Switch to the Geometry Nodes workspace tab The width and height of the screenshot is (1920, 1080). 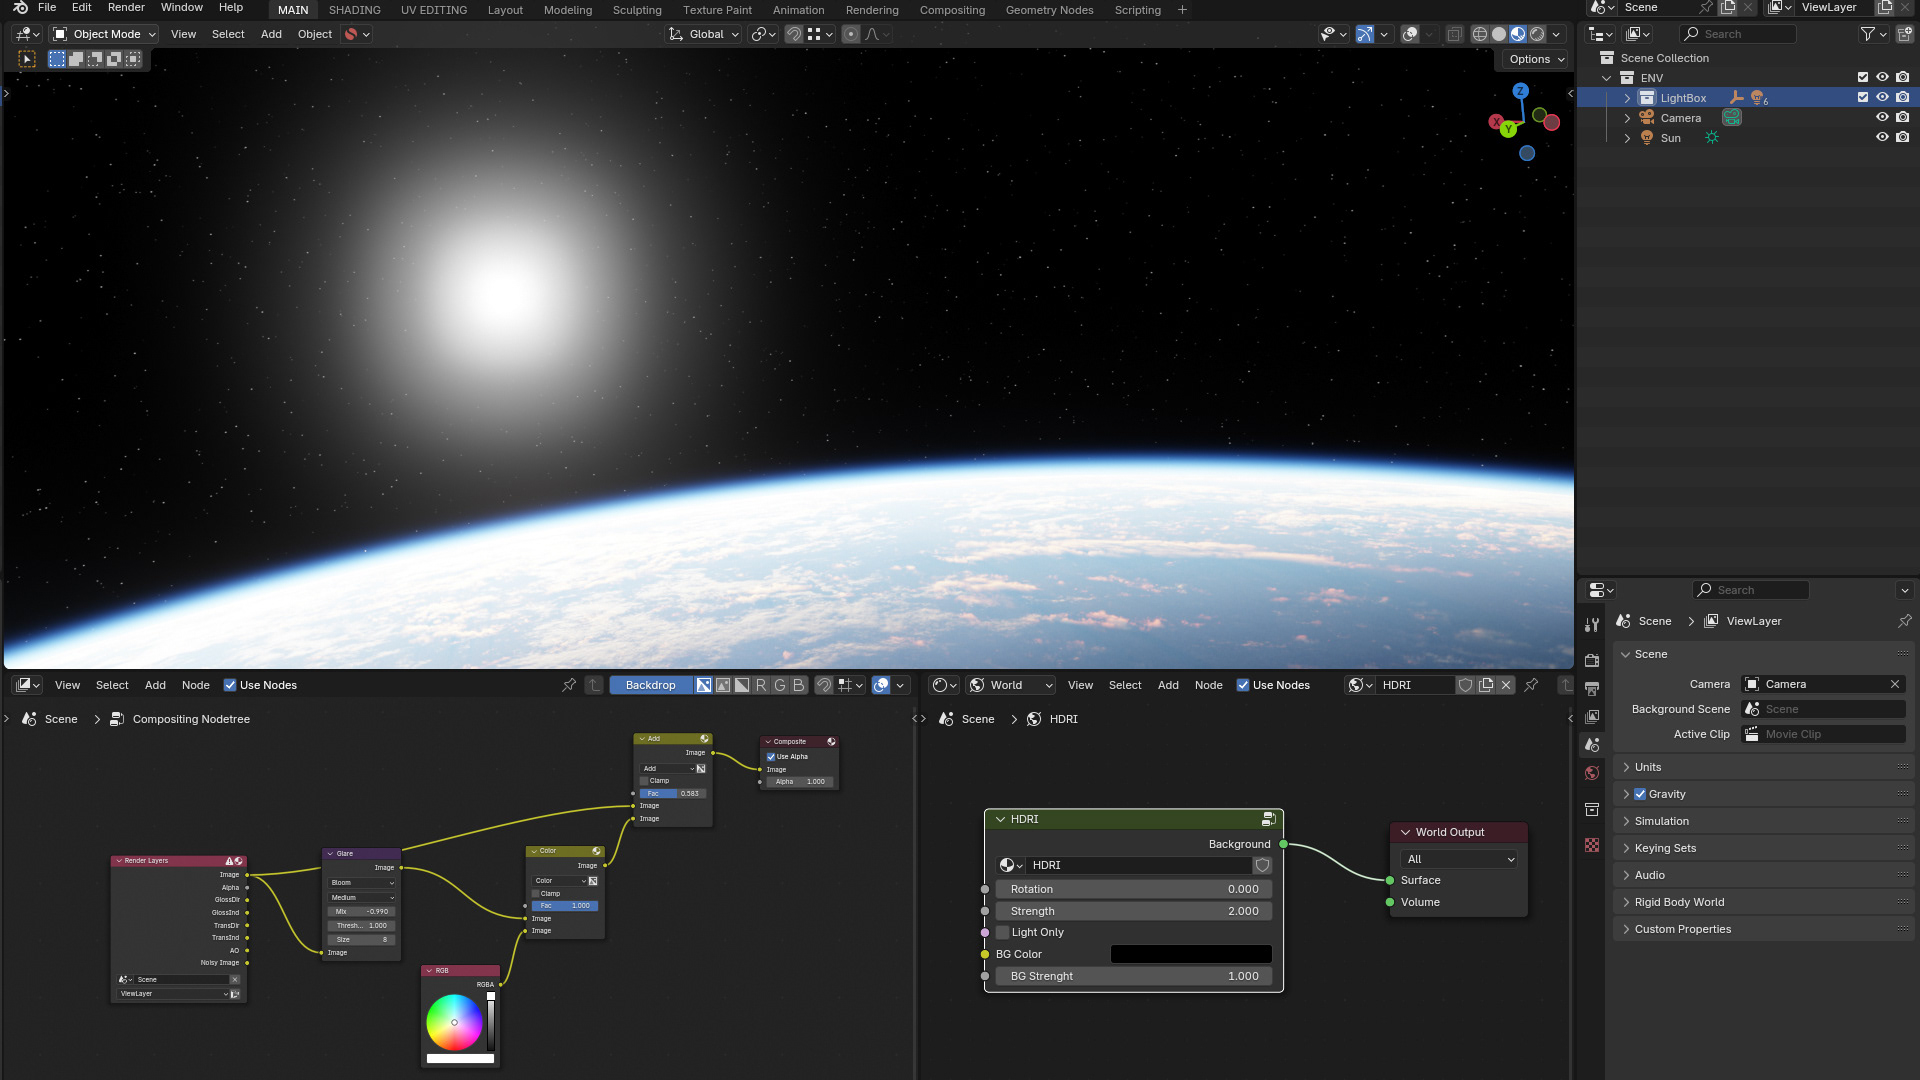coord(1049,10)
